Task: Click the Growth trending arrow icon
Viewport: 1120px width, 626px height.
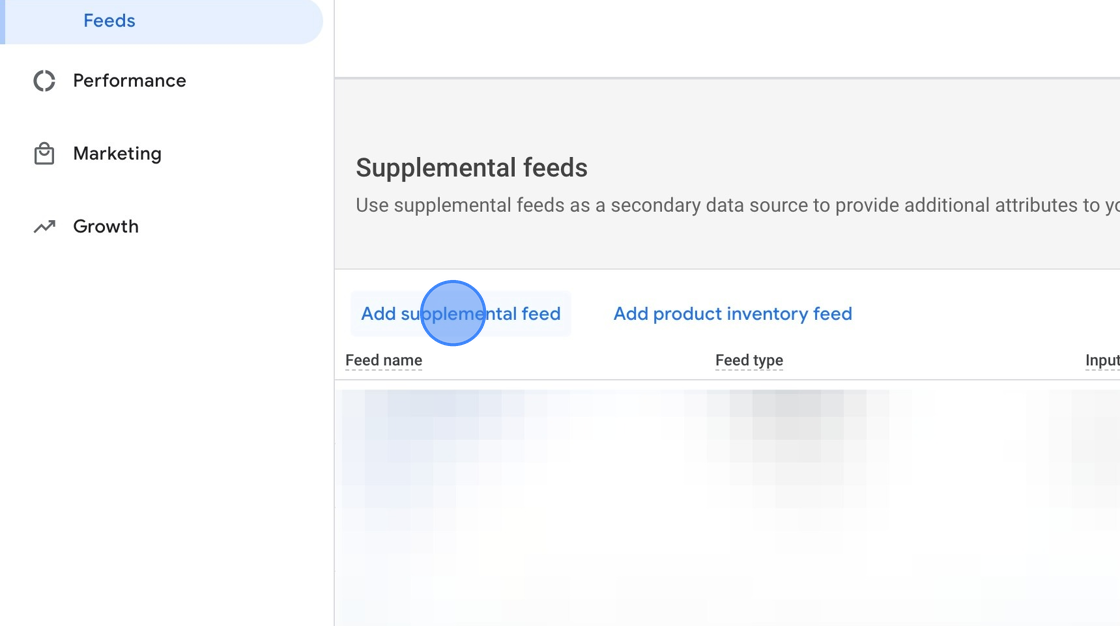Action: 44,227
